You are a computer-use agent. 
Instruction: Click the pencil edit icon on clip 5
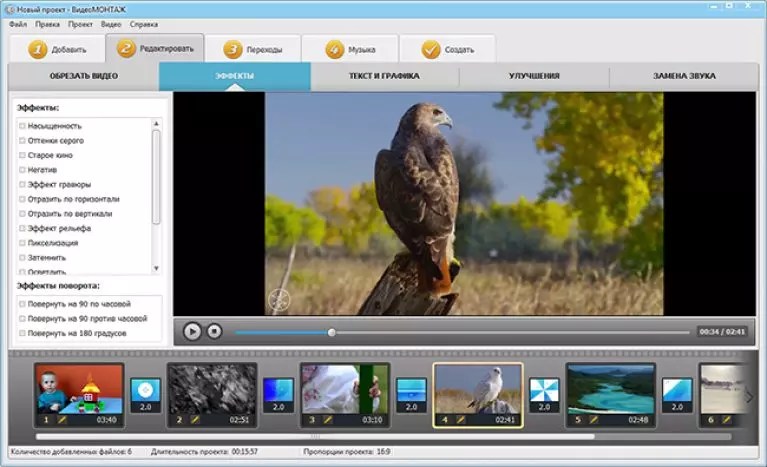(593, 420)
